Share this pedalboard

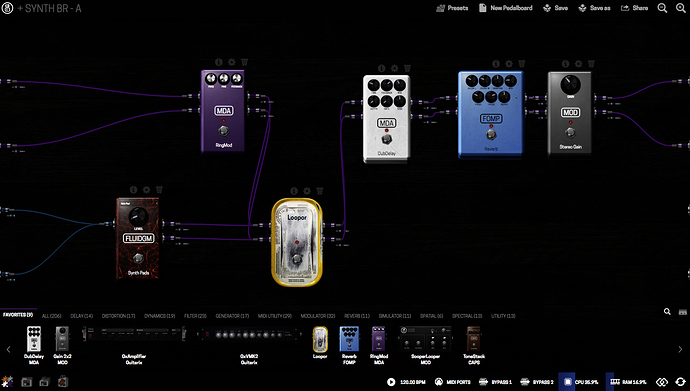634,8
